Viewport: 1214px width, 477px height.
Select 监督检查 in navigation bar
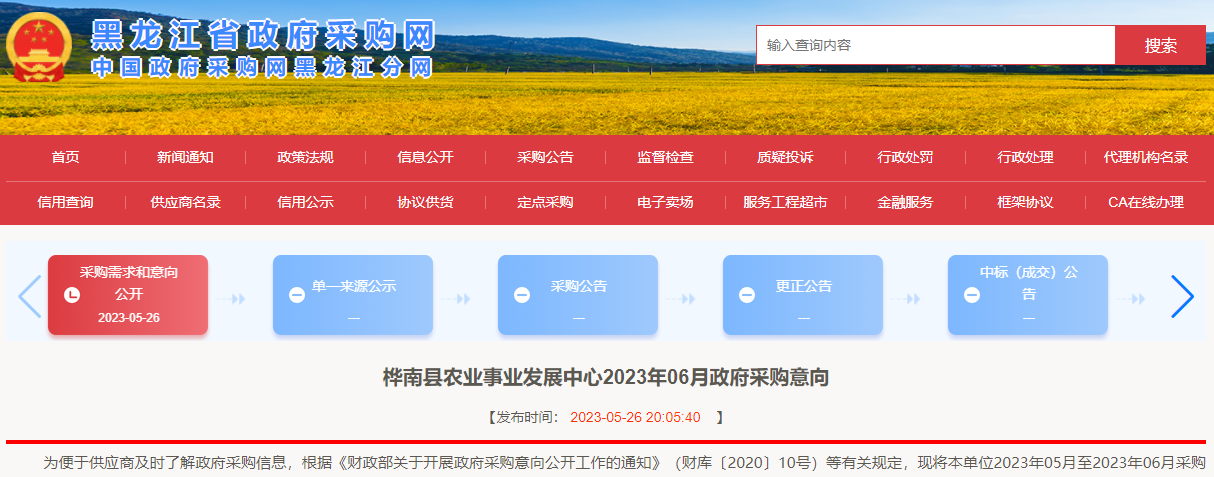665,157
